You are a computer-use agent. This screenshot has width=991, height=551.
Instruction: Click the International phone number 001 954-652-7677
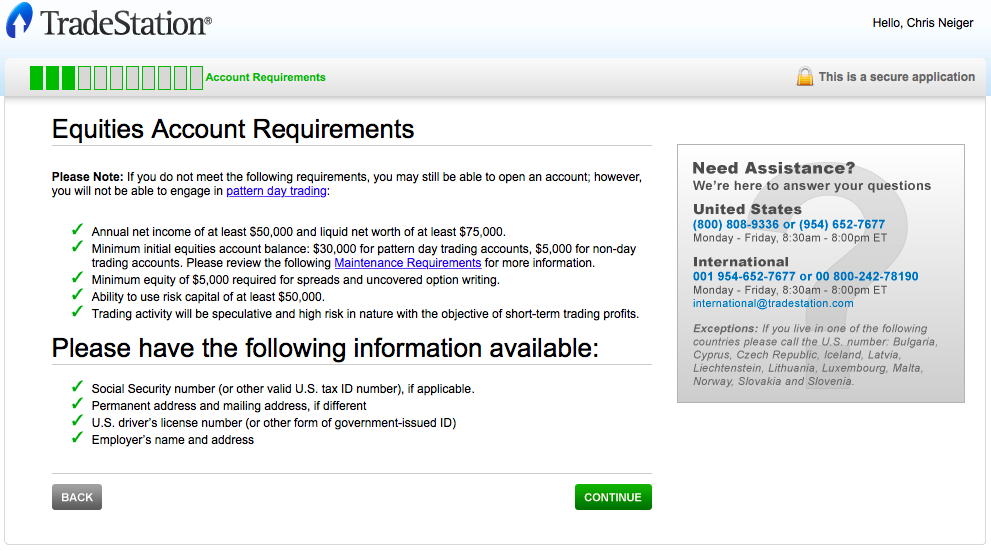tap(744, 277)
